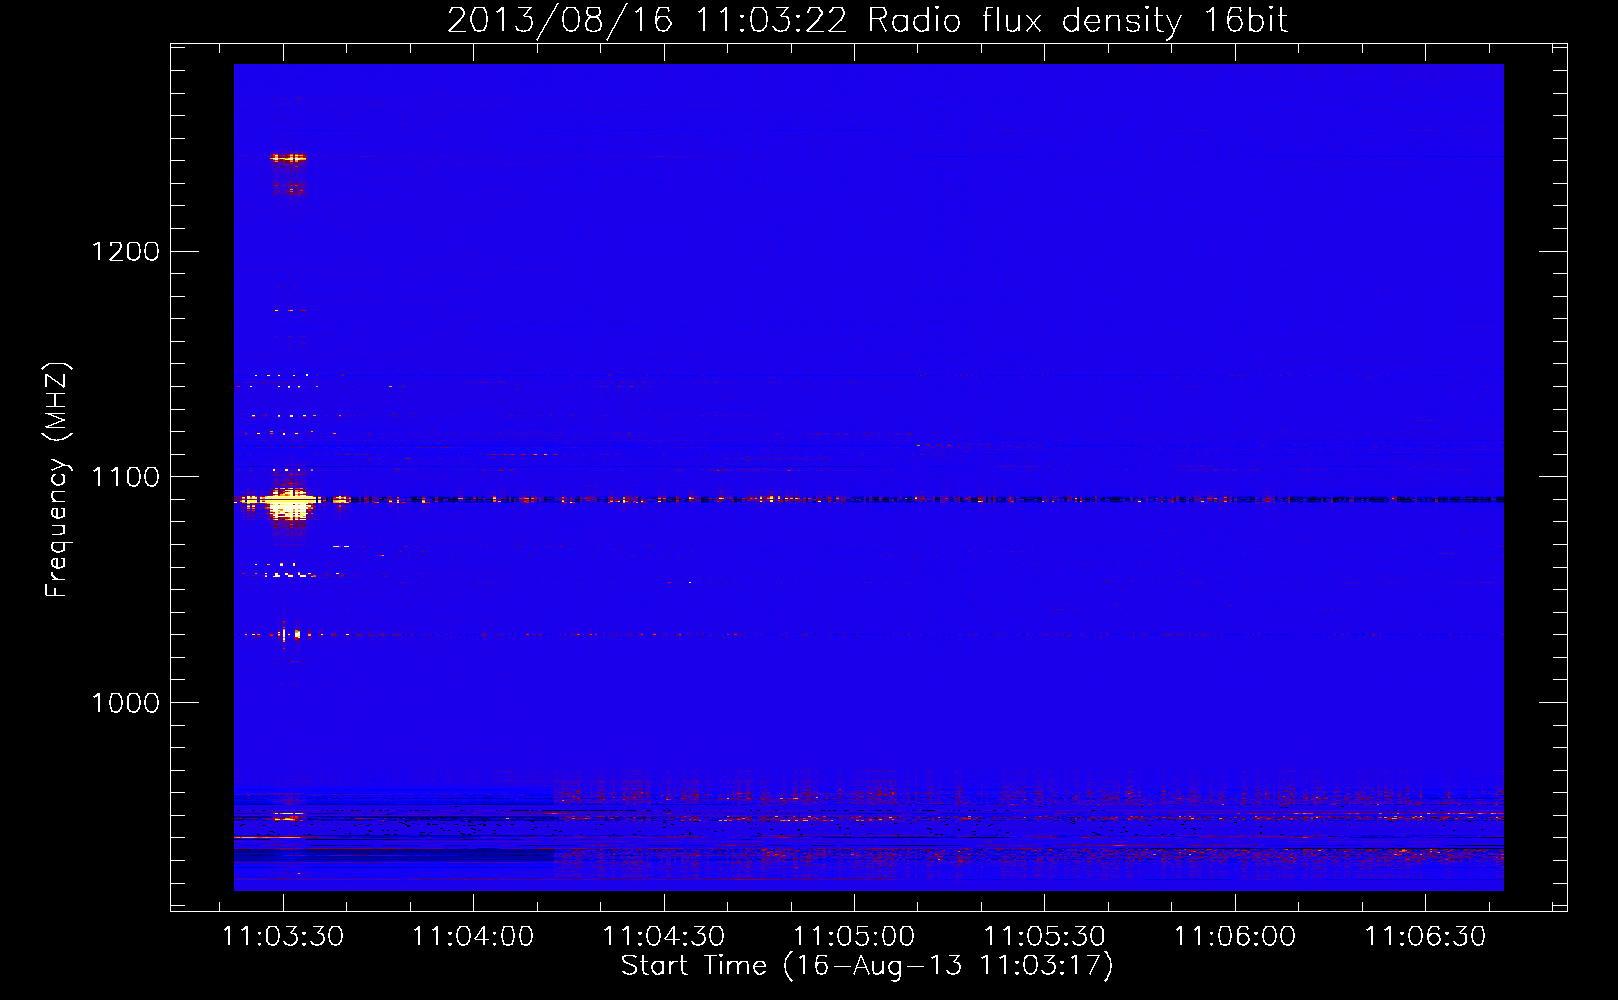Click the 11:03:30 time tick label
This screenshot has height=1000, width=1618.
pyautogui.click(x=283, y=937)
